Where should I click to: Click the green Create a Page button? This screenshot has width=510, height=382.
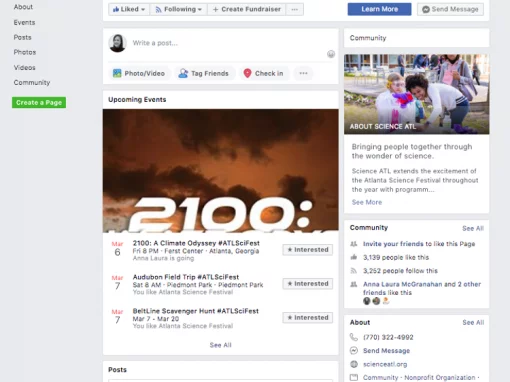tap(39, 102)
